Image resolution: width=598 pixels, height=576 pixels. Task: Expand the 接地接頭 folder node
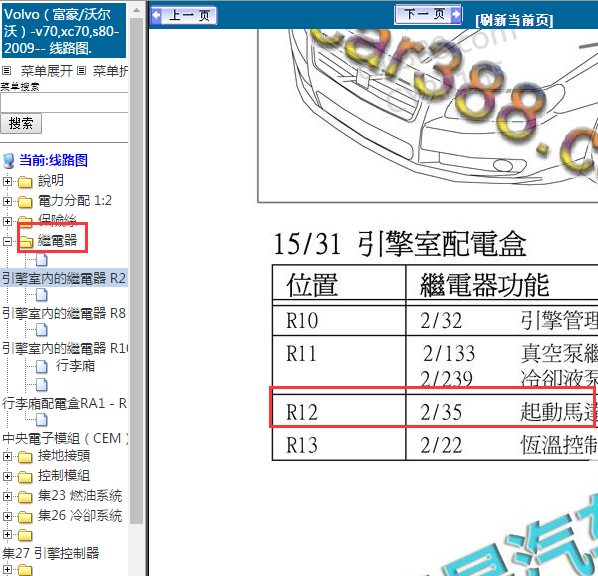[7, 456]
